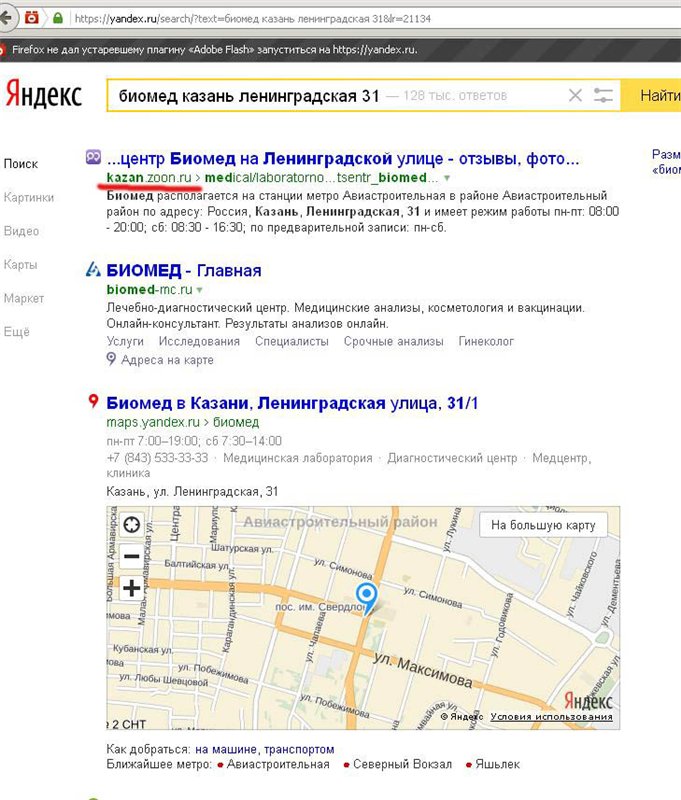681x800 pixels.
Task: Open Услуги sitelink
Action: 125,341
